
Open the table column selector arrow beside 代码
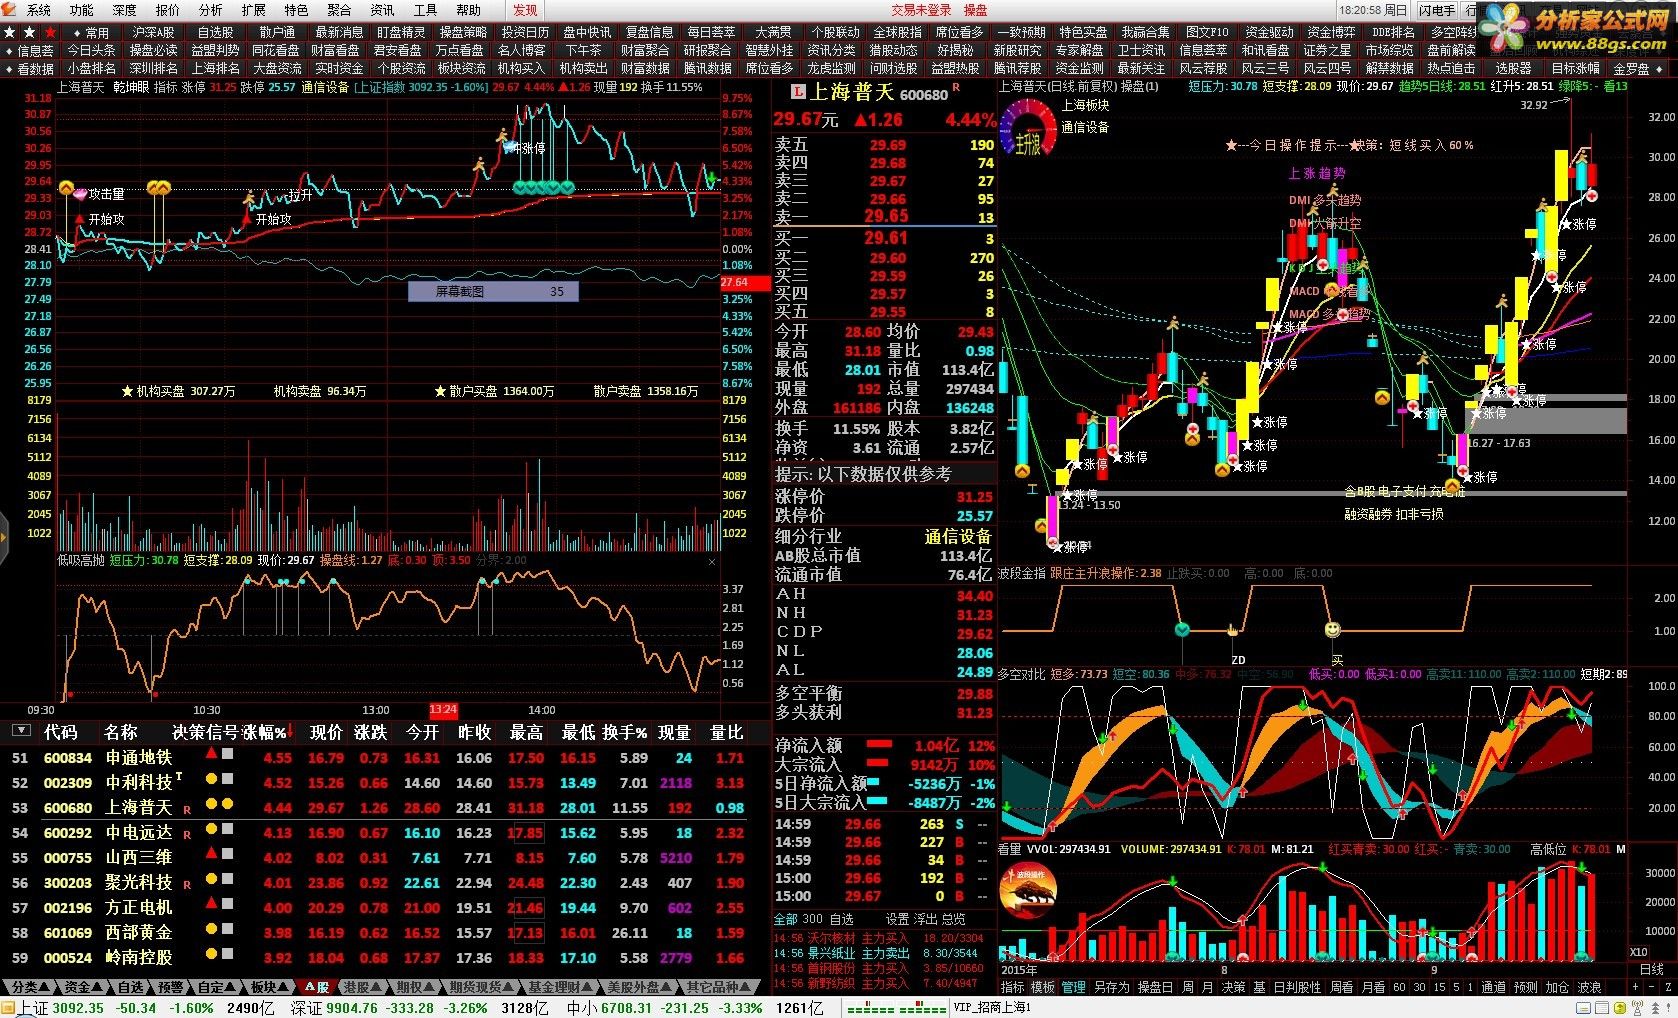click(x=20, y=731)
